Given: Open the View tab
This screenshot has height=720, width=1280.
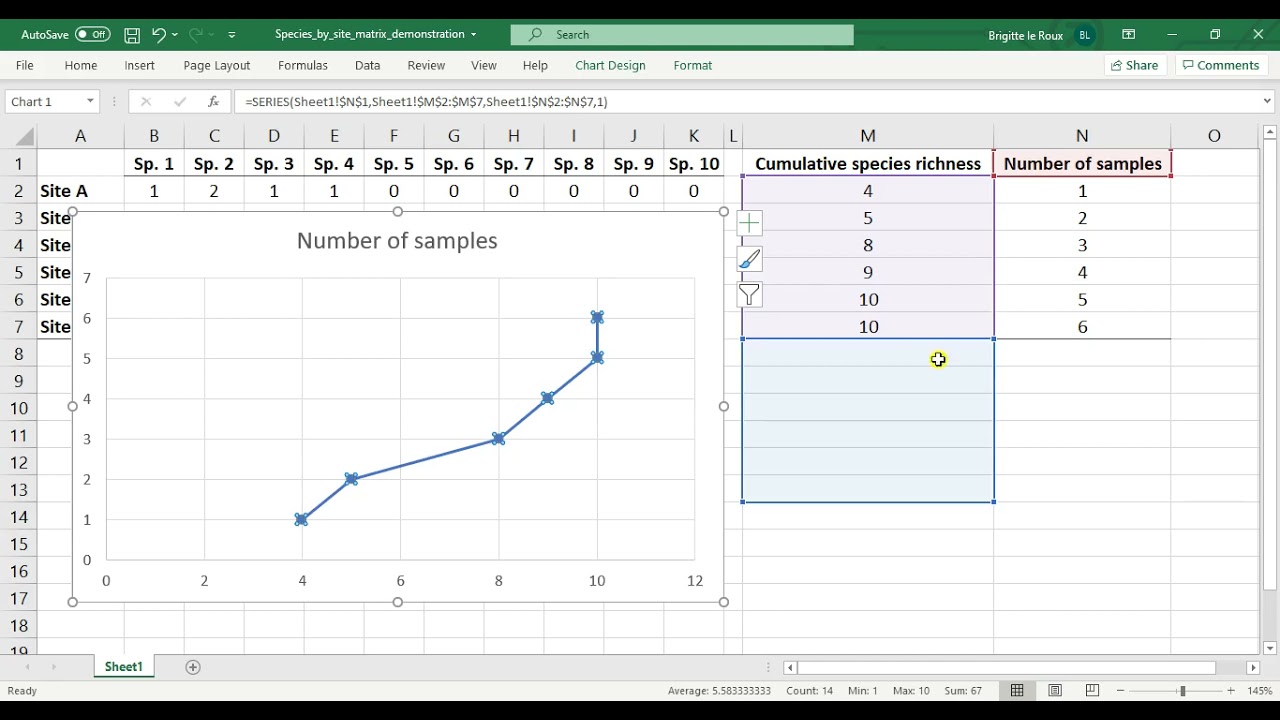Looking at the screenshot, I should 484,65.
